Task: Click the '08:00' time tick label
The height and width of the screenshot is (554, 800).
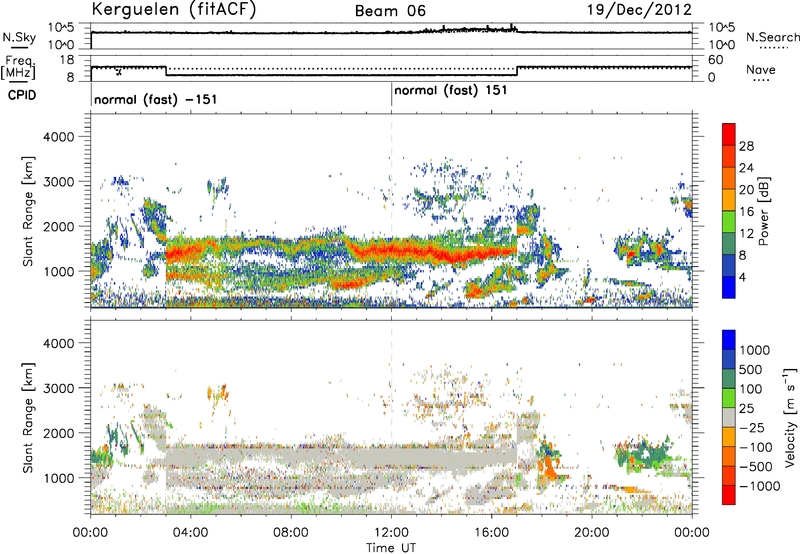Action: 291,533
